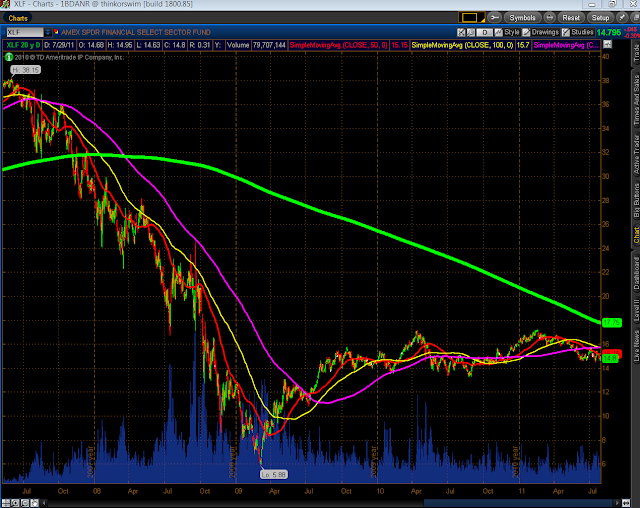Open the Dashboard sidebar tab
Viewport: 640px width, 508px height.
click(636, 273)
